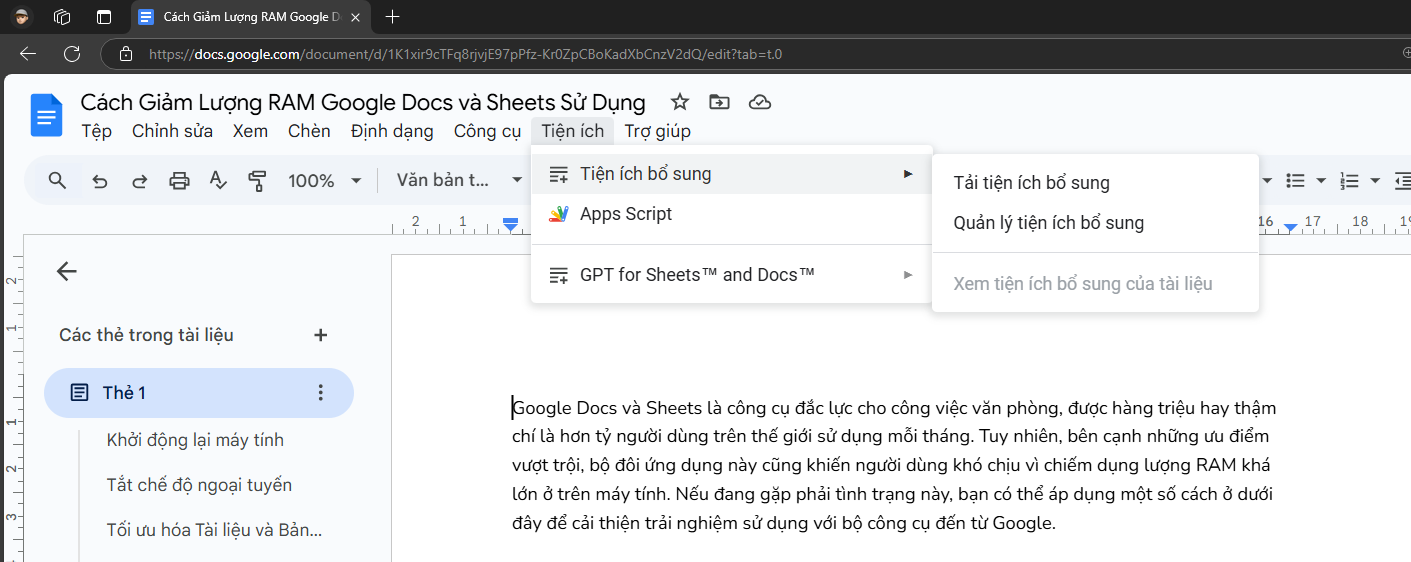
Task: Select Apps Script menu entry
Action: click(x=731, y=214)
